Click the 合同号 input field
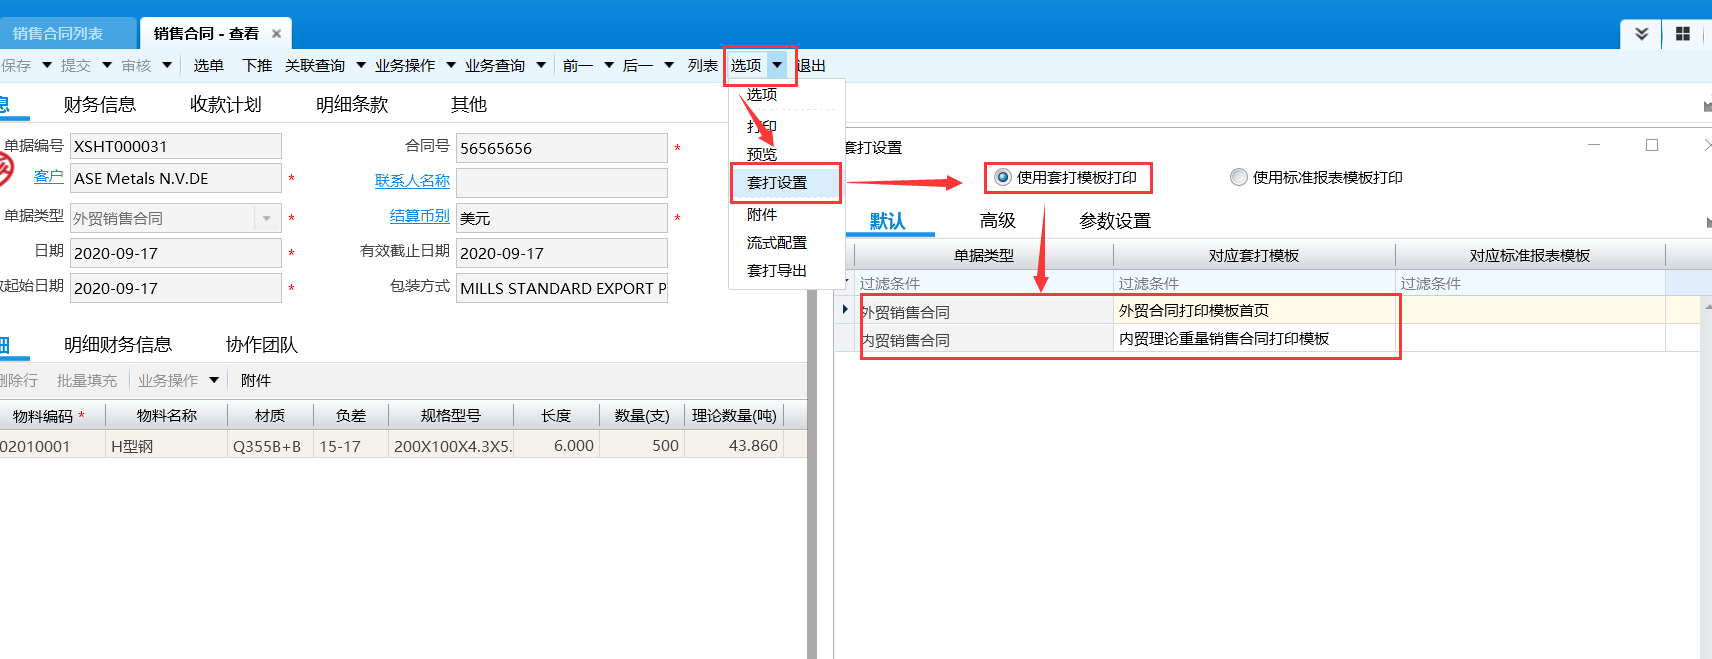This screenshot has width=1712, height=659. coord(561,148)
